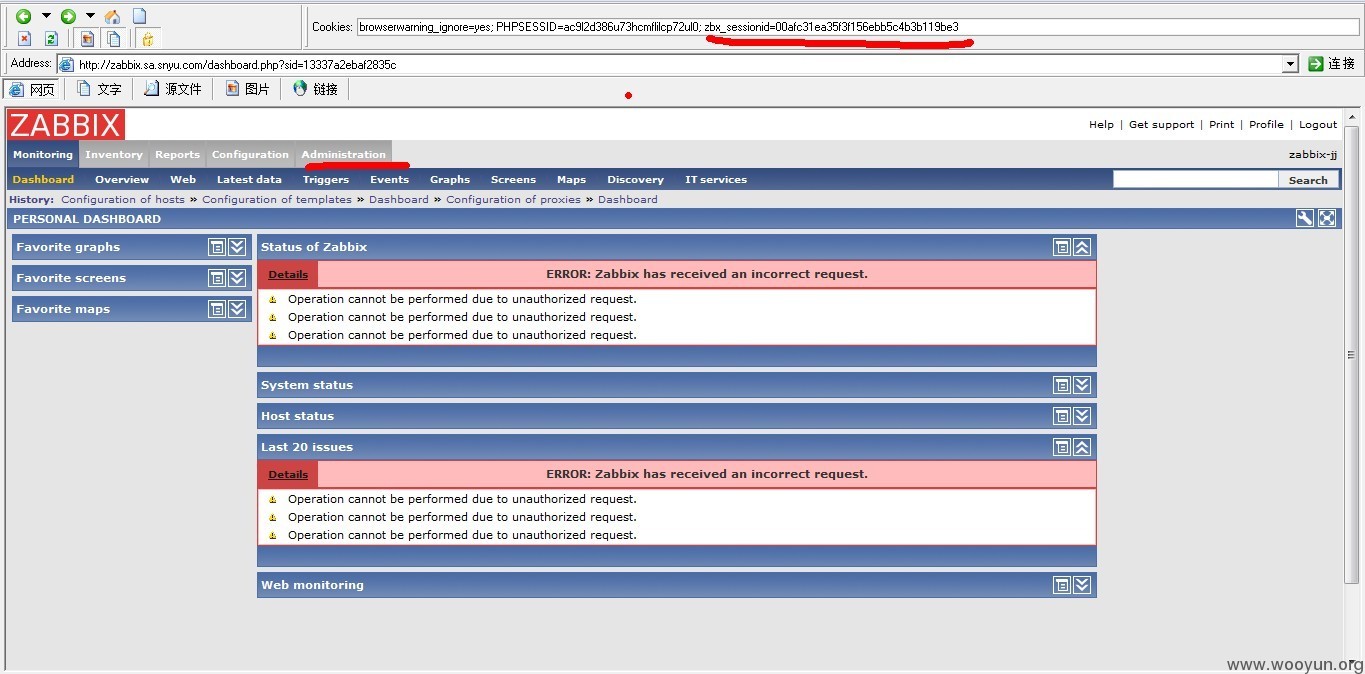Open the Last 20 issues widget menu icon

[1062, 447]
